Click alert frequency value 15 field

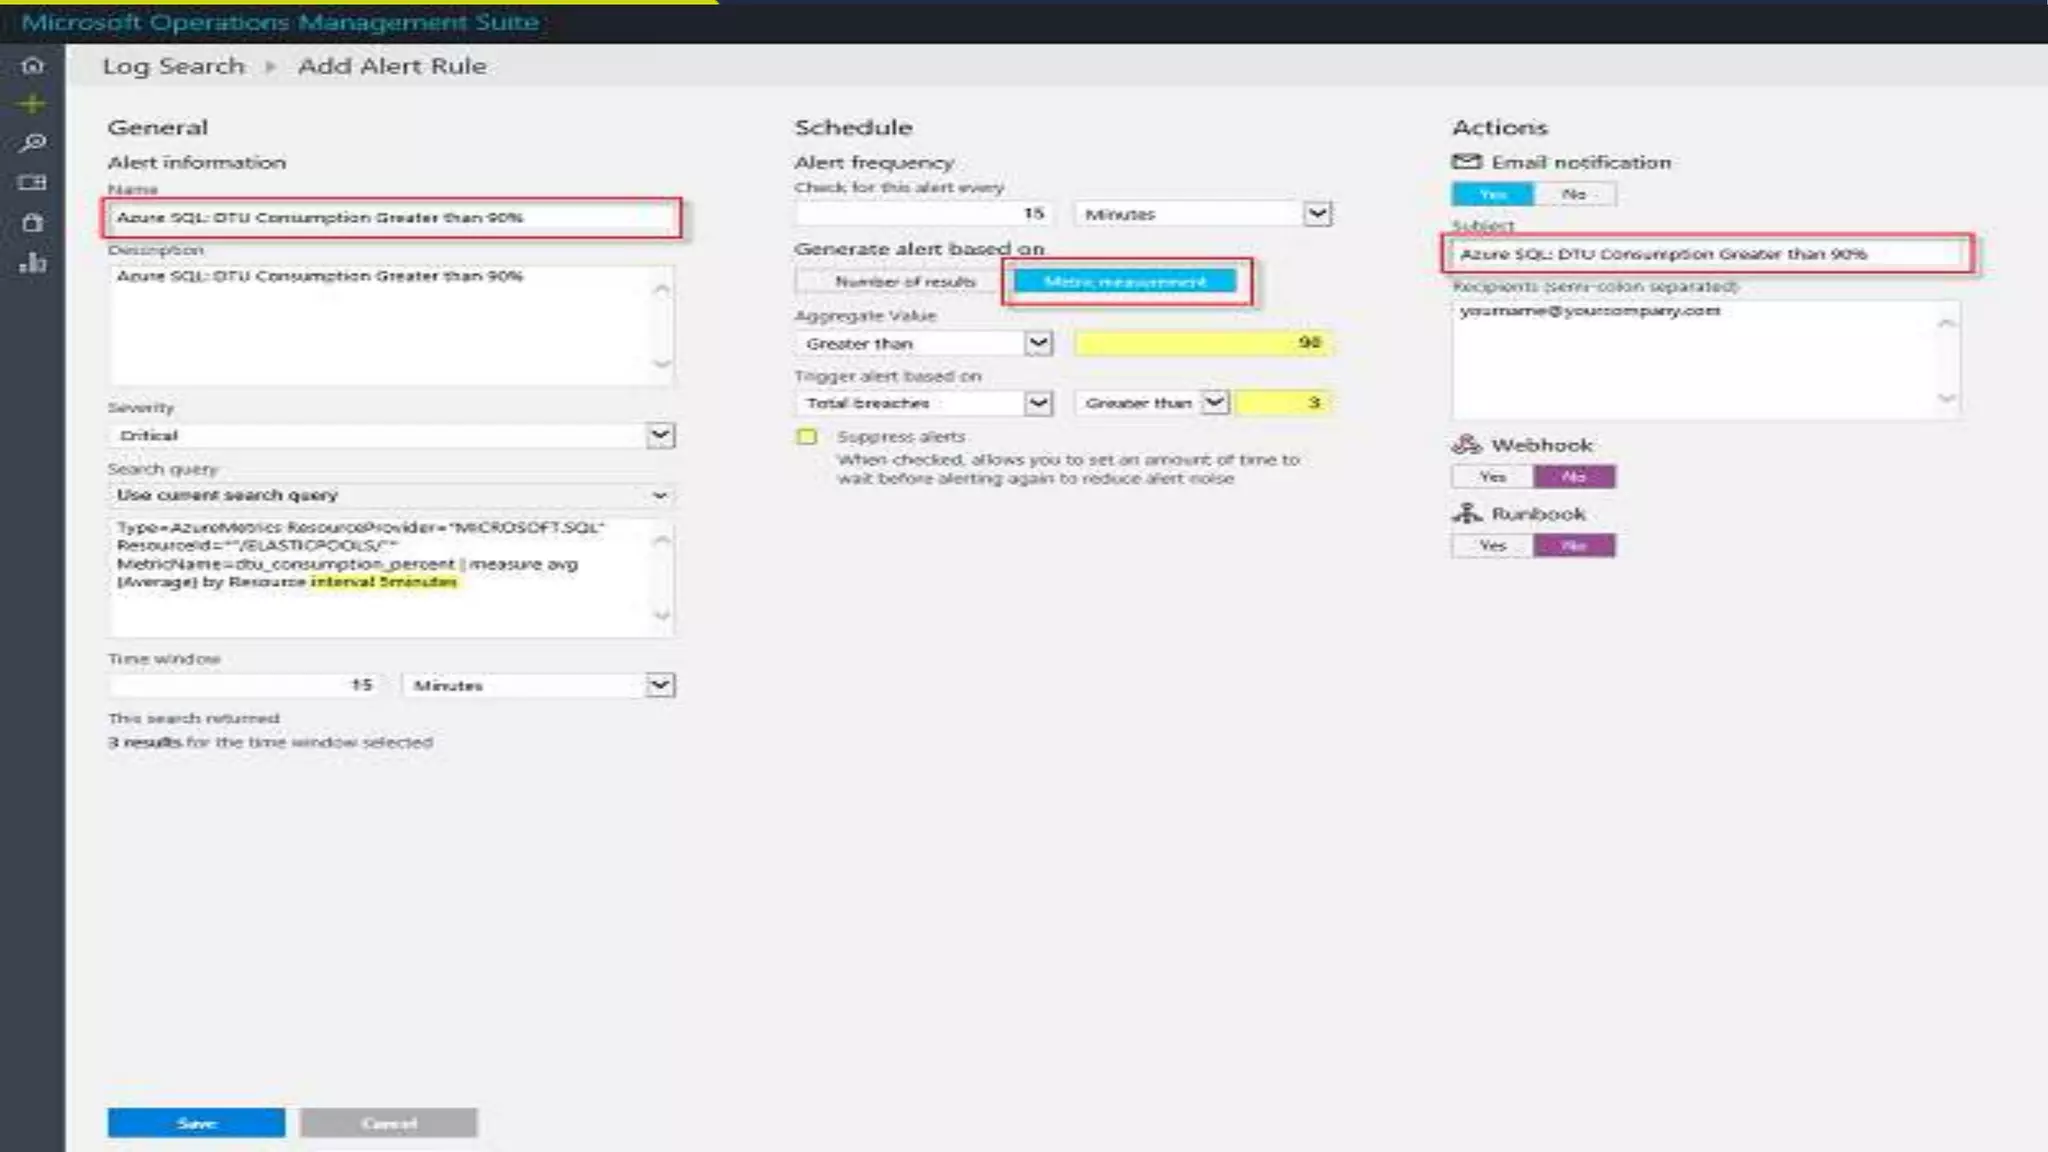coord(923,214)
